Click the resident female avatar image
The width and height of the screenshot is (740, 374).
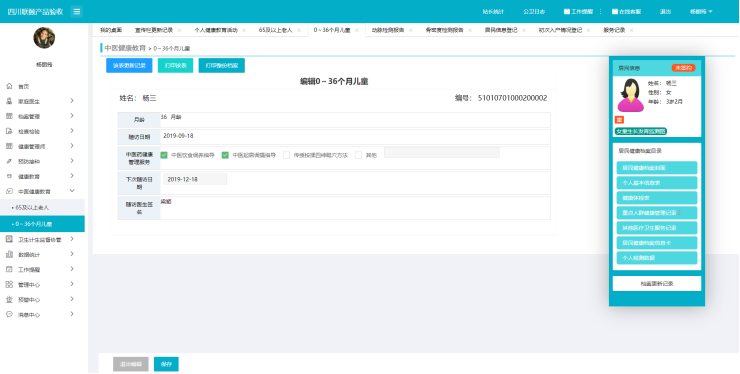coord(631,95)
